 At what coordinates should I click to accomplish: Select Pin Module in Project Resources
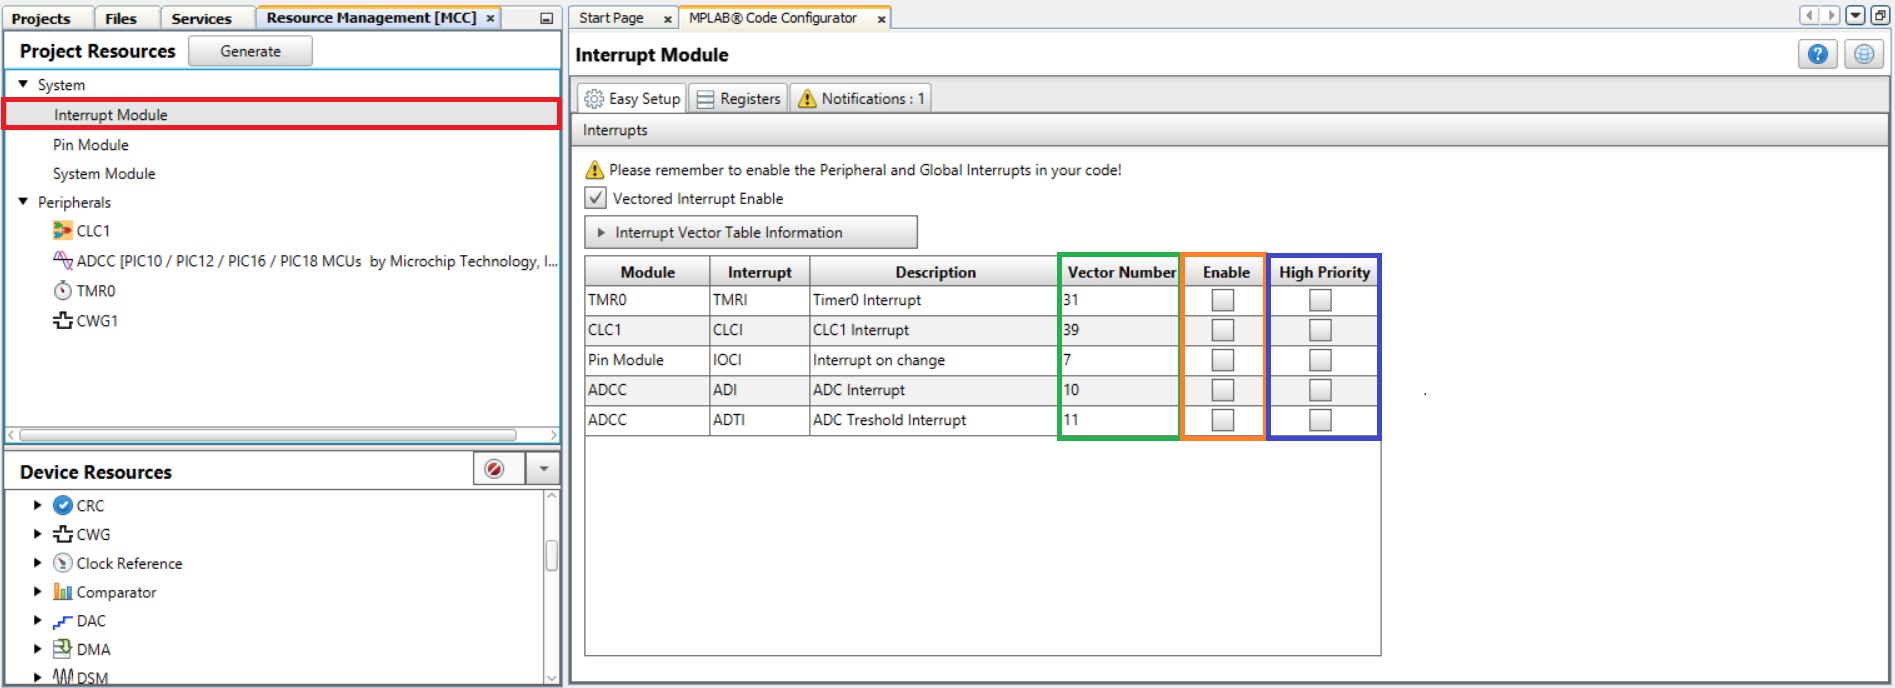[x=91, y=145]
